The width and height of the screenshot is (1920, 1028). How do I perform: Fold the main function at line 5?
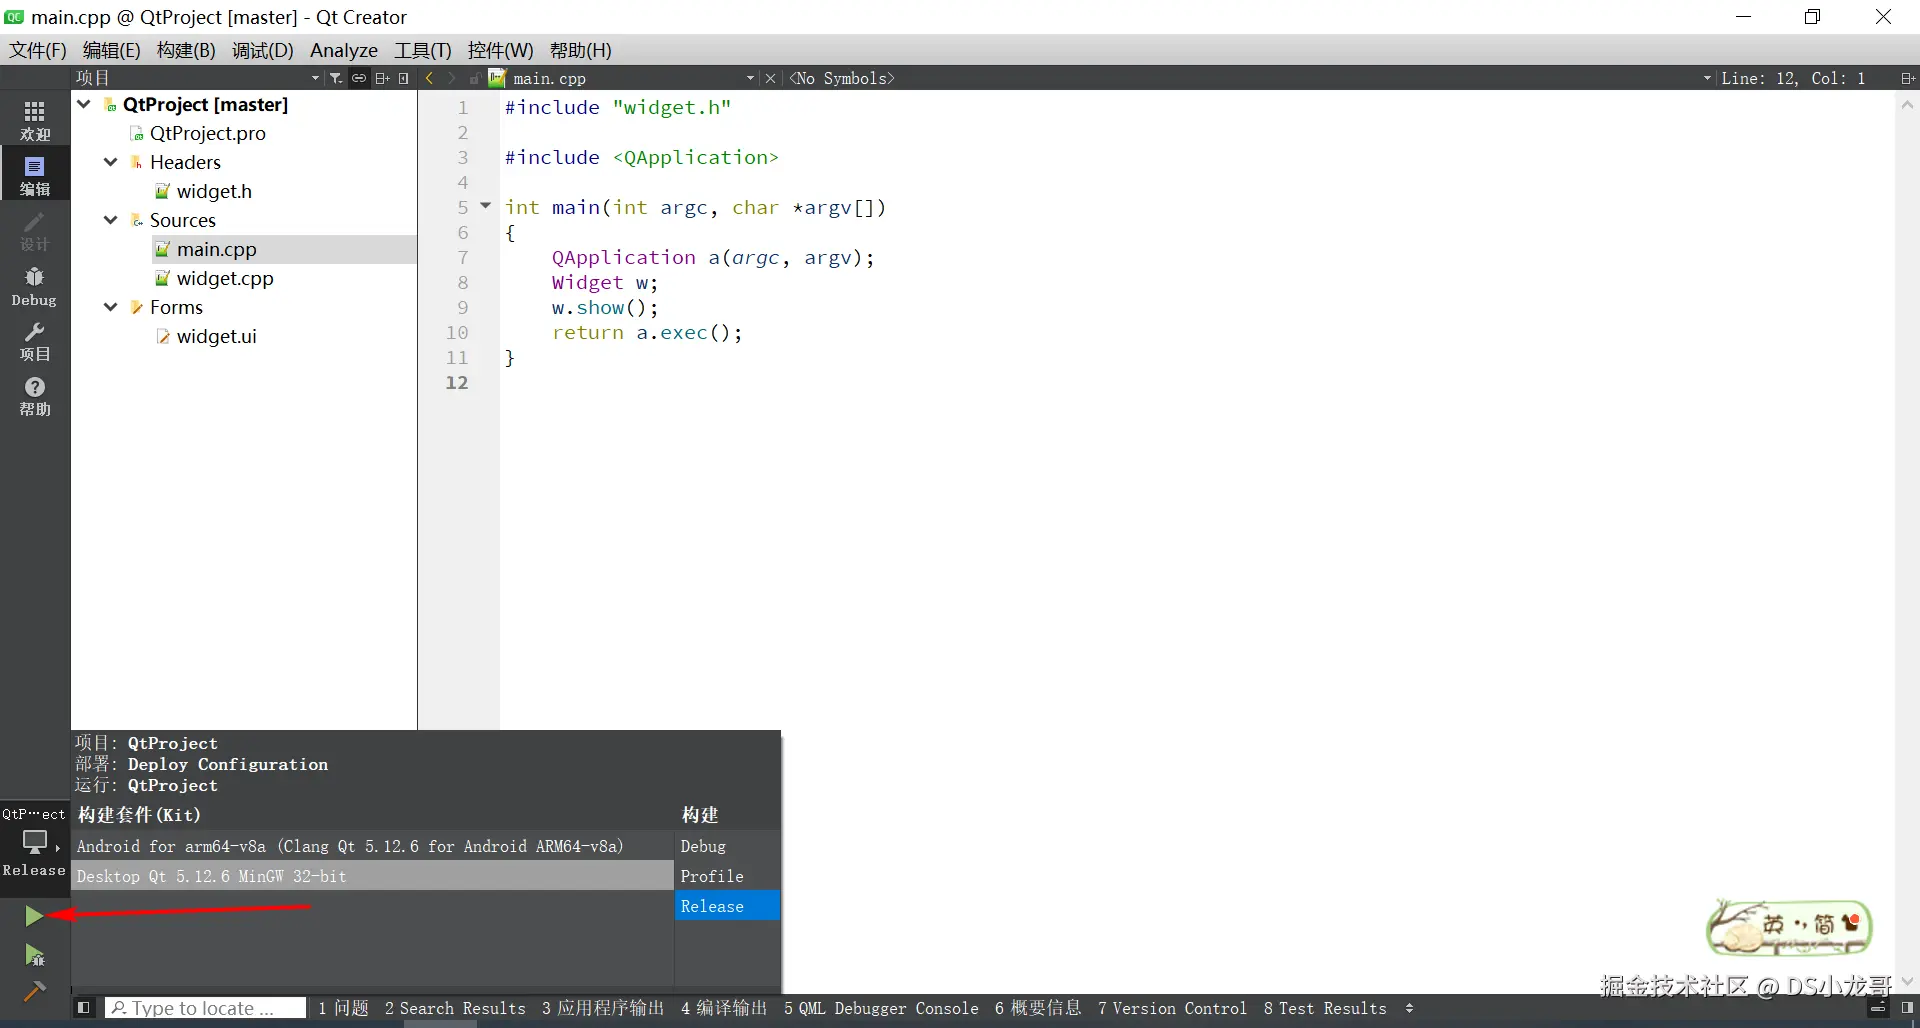[x=486, y=206]
